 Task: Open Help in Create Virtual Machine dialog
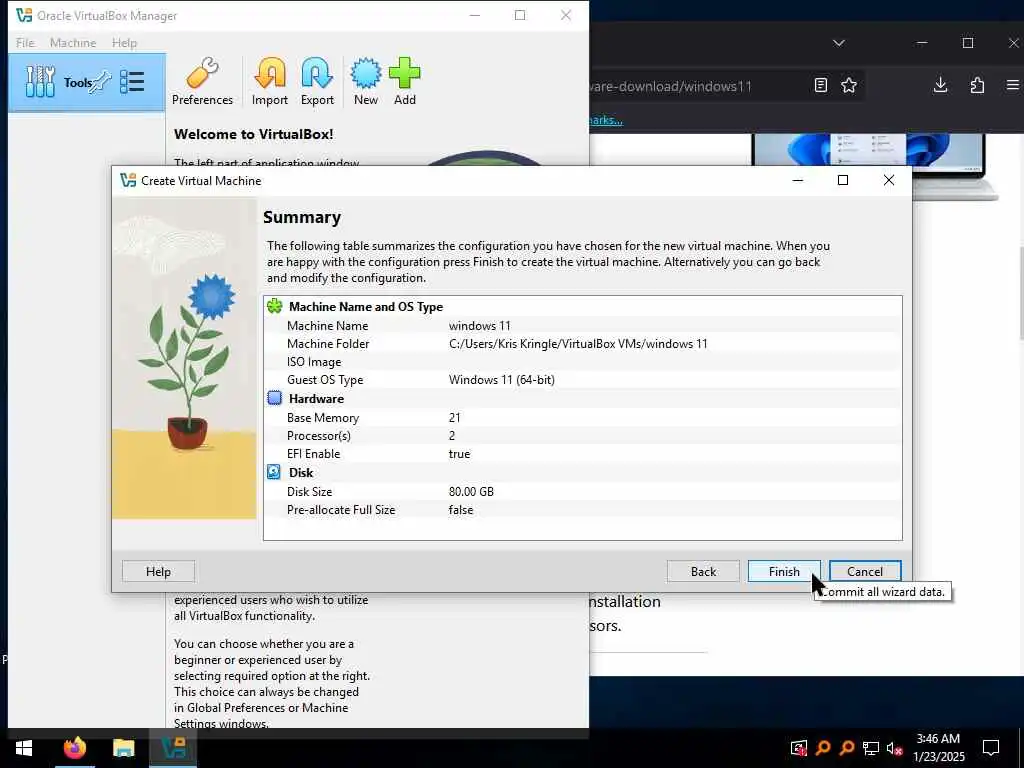(x=158, y=571)
